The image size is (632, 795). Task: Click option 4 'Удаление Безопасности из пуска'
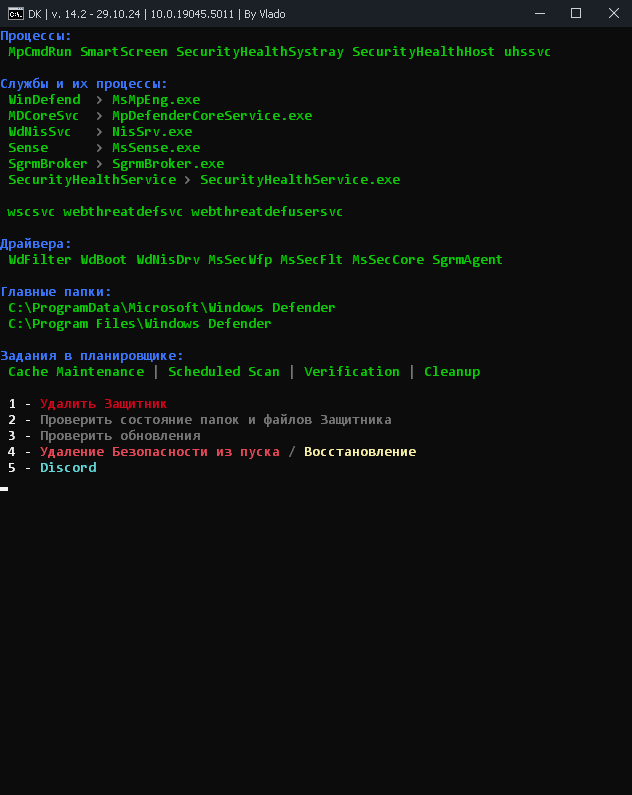click(x=160, y=452)
